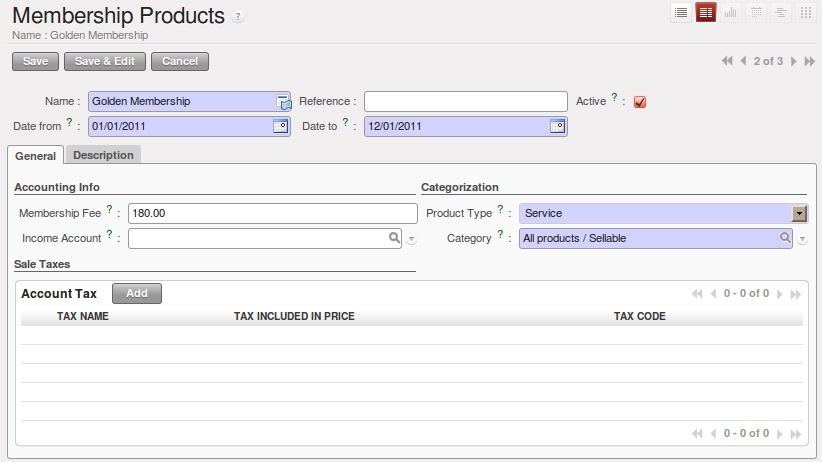The height and width of the screenshot is (462, 822).
Task: Open Product Type dropdown arrow
Action: [x=799, y=213]
